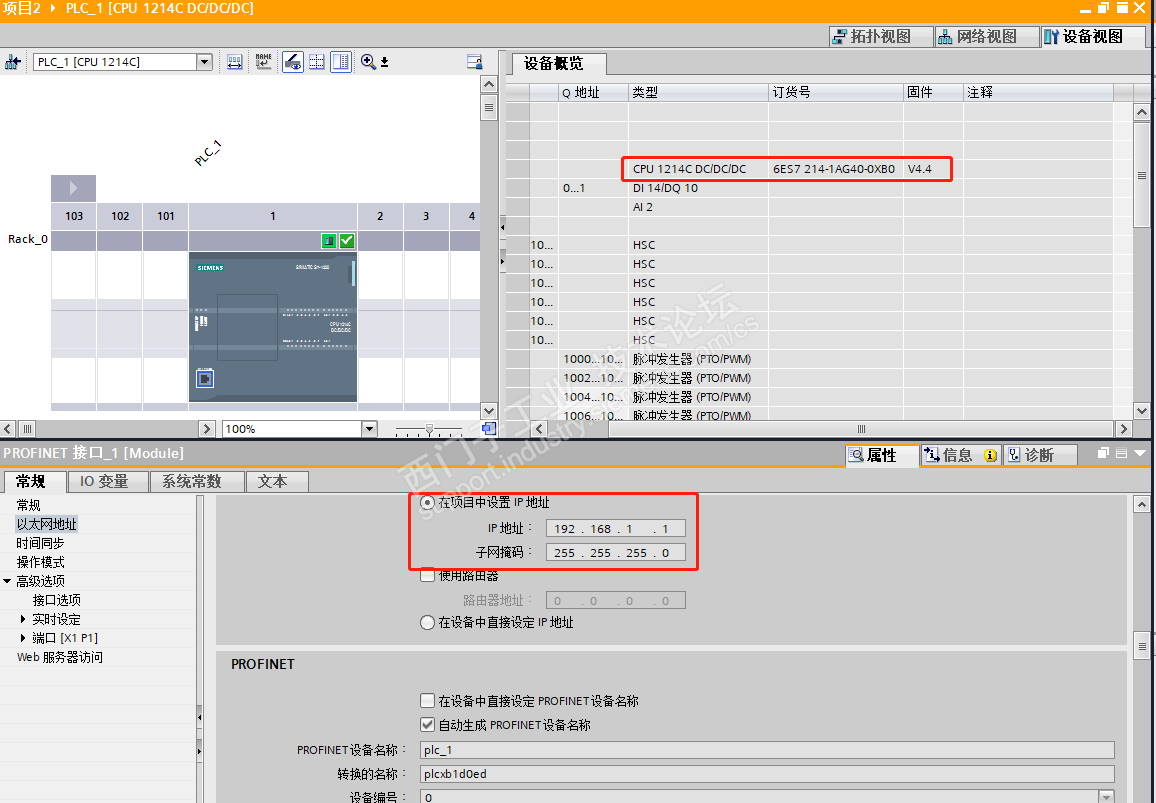1156x803 pixels.
Task: Click the device data icon at toolbar right
Action: click(475, 62)
